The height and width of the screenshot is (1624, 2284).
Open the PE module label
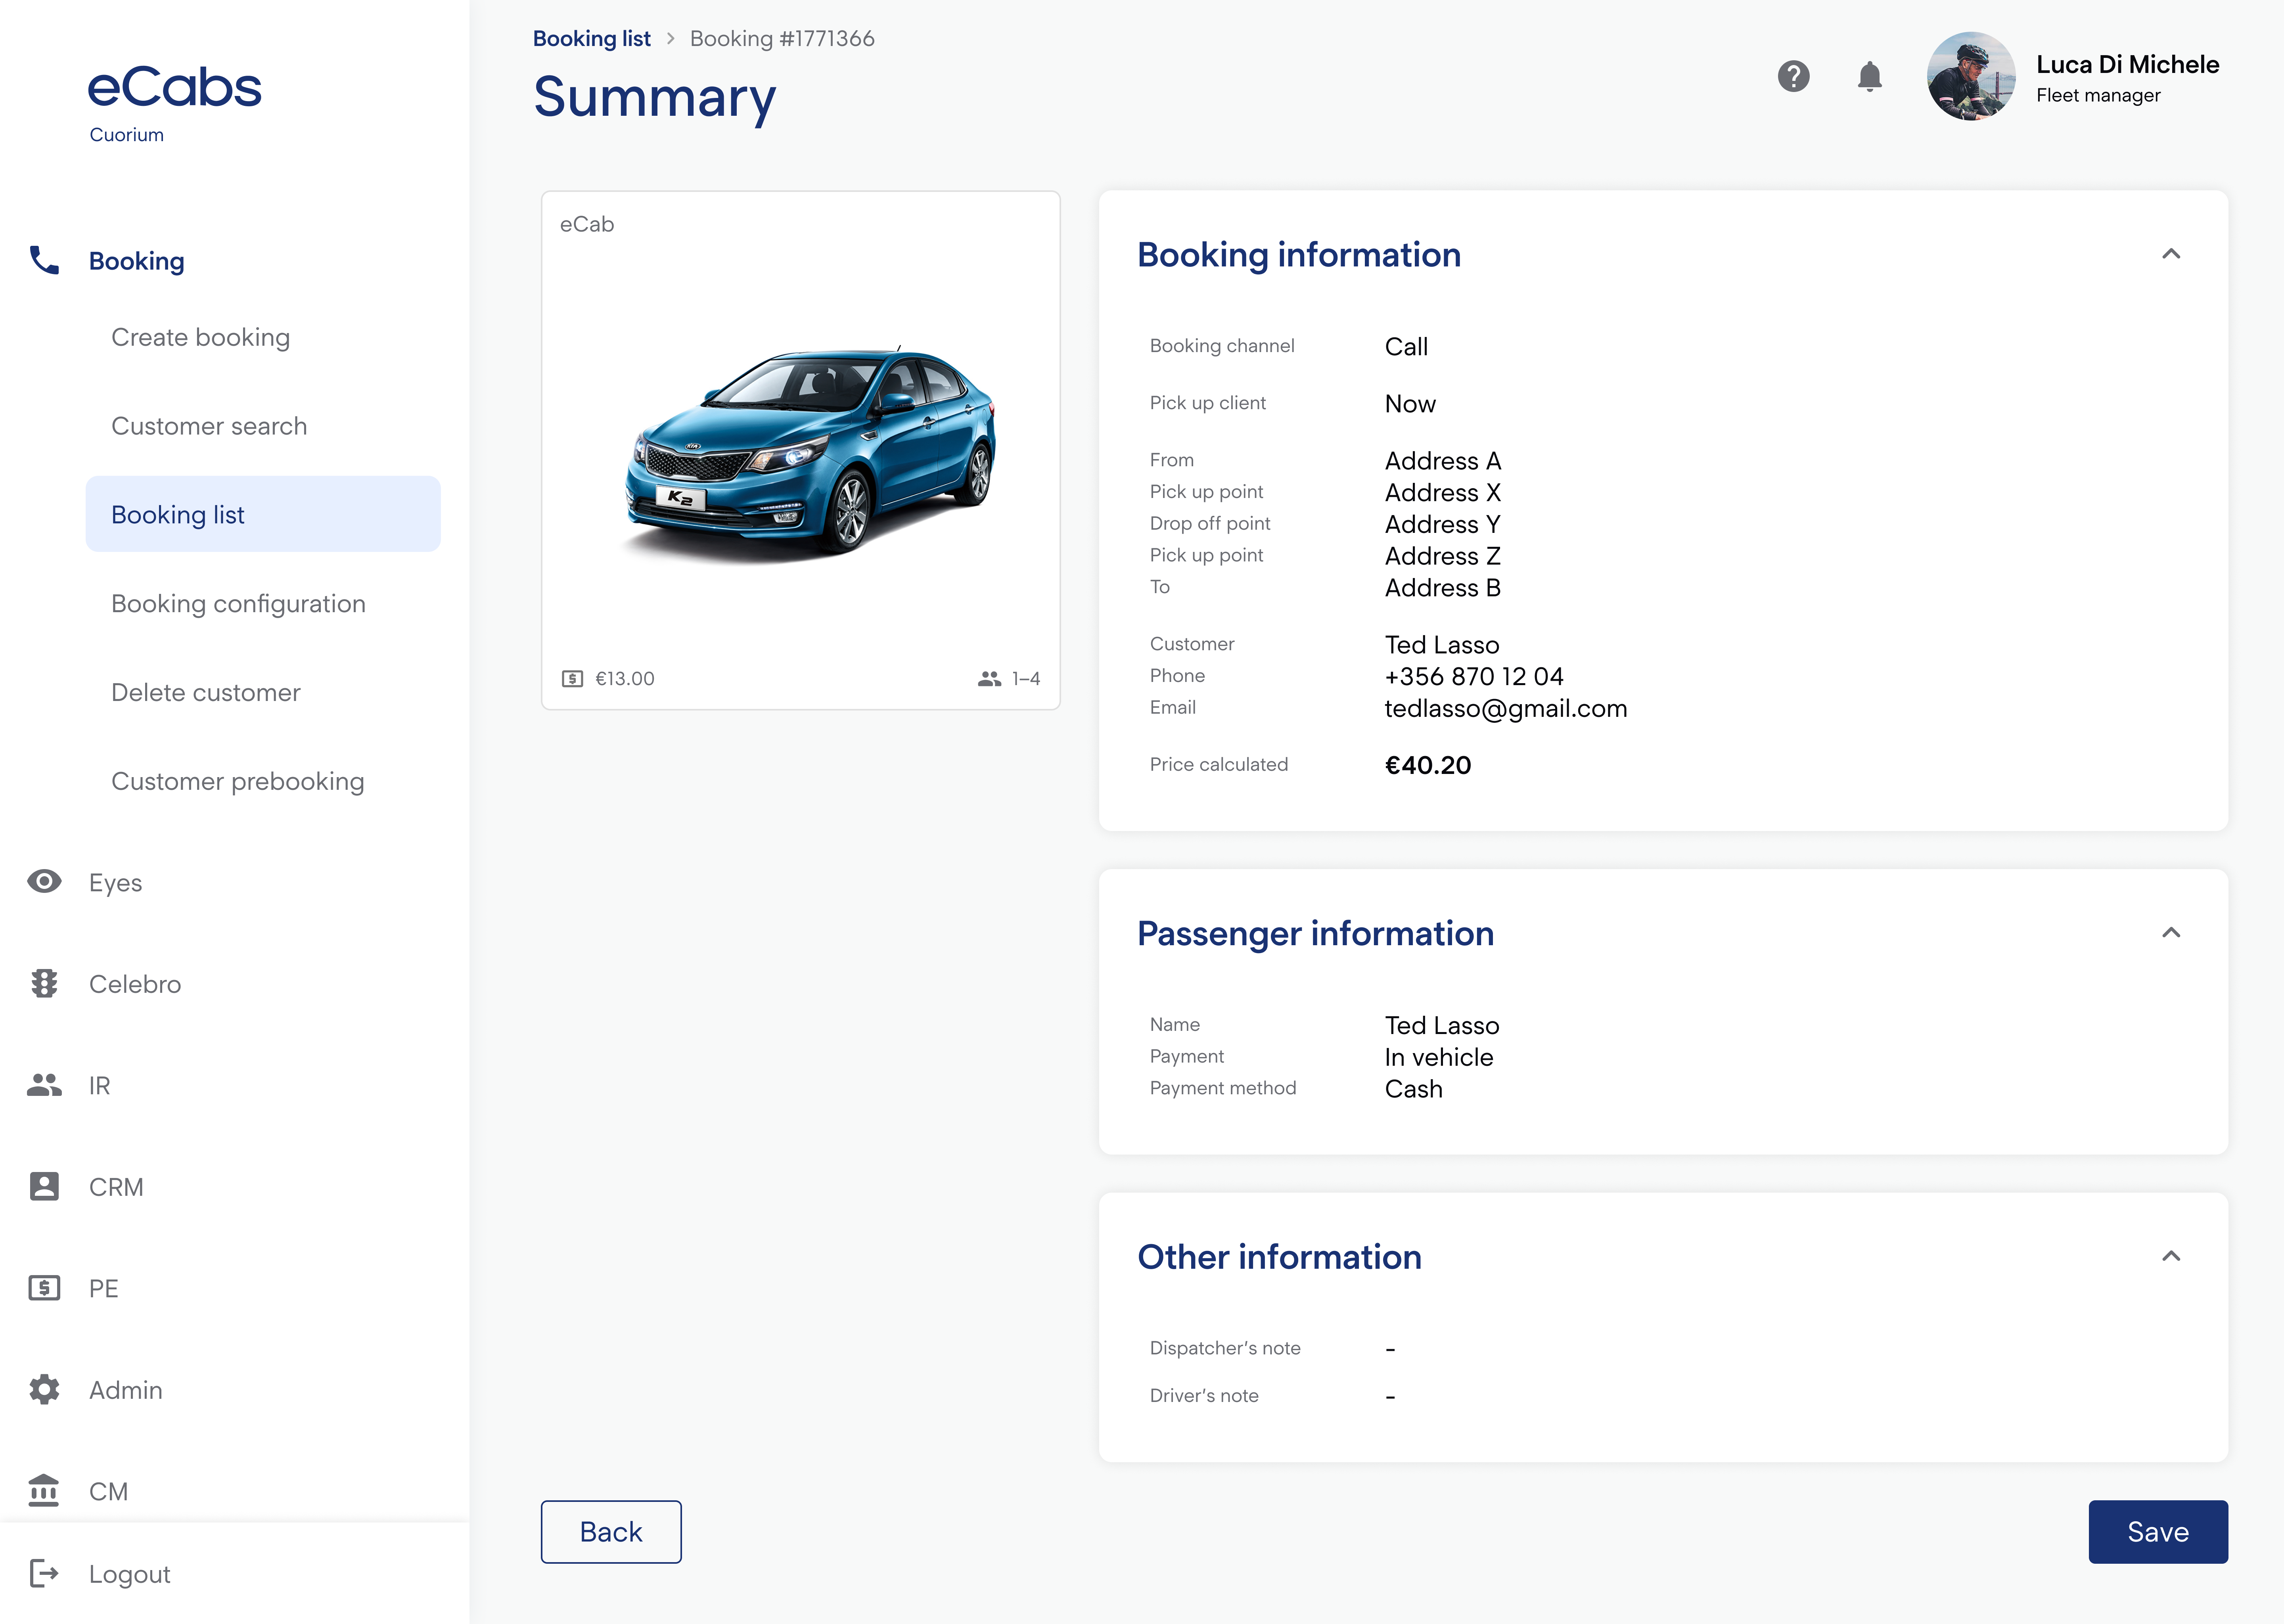tap(103, 1288)
